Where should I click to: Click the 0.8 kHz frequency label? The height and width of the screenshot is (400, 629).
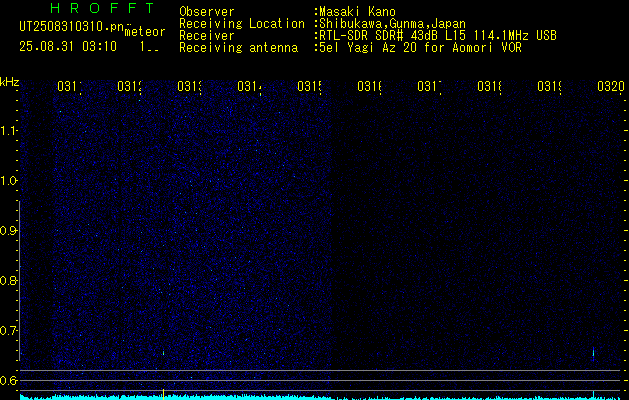click(x=8, y=280)
